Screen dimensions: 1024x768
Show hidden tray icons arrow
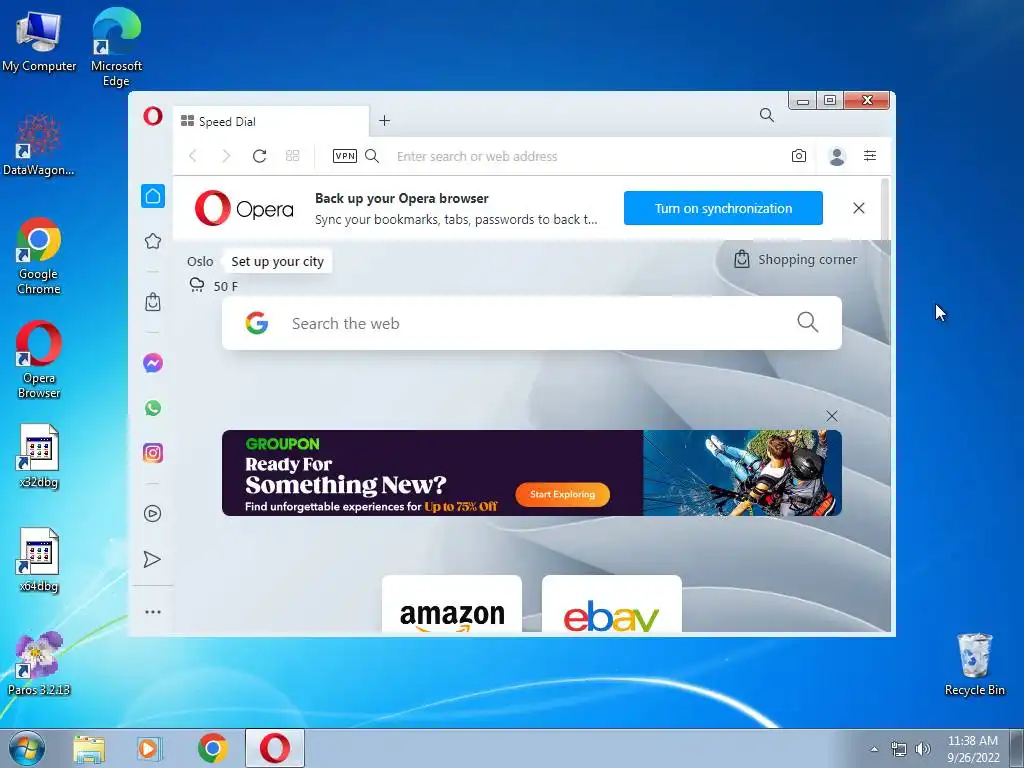tap(874, 749)
